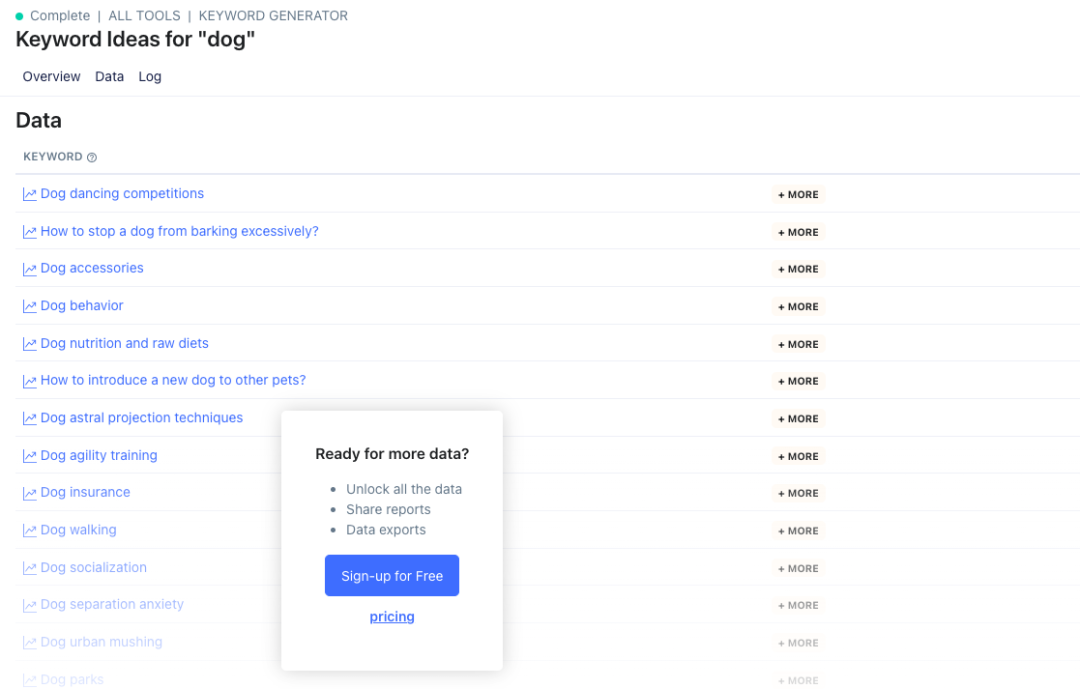Open the Log tab
This screenshot has height=689, width=1080.
coord(149,76)
